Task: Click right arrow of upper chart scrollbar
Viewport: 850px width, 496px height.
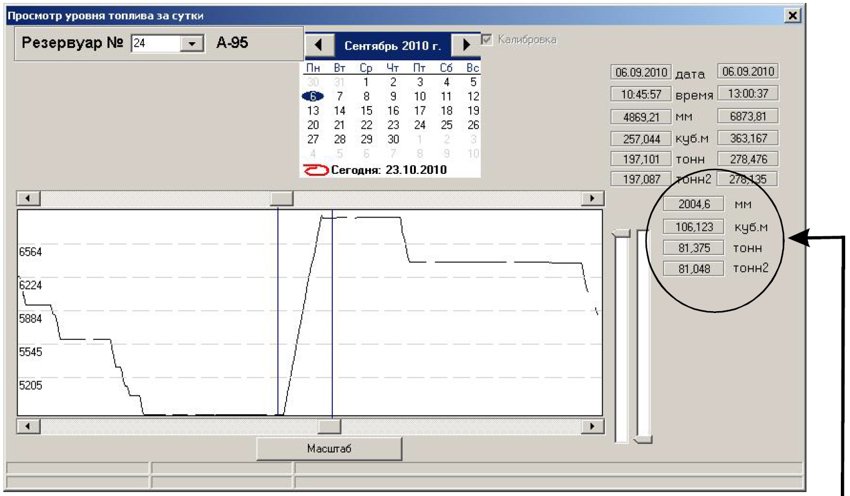Action: [x=592, y=198]
